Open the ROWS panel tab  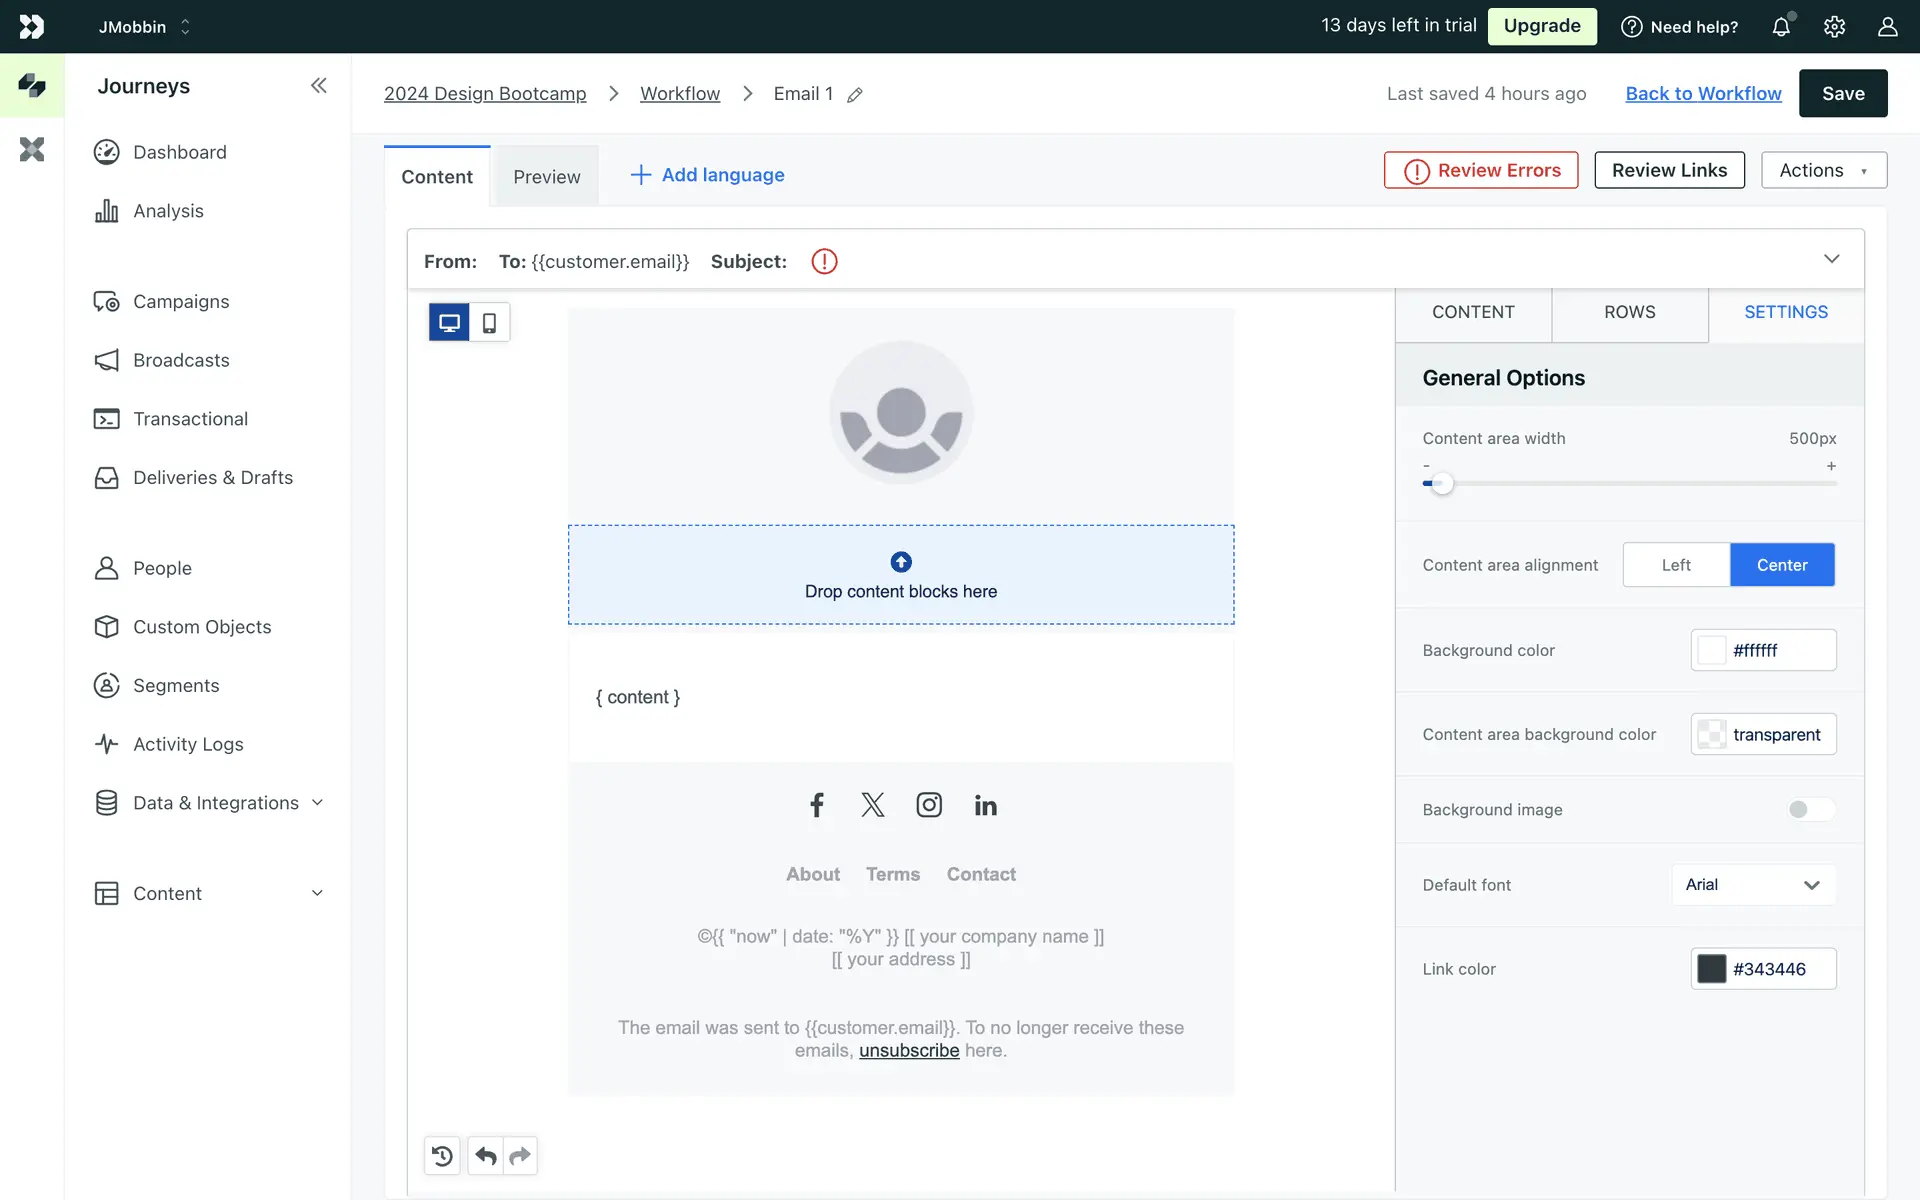pos(1629,312)
